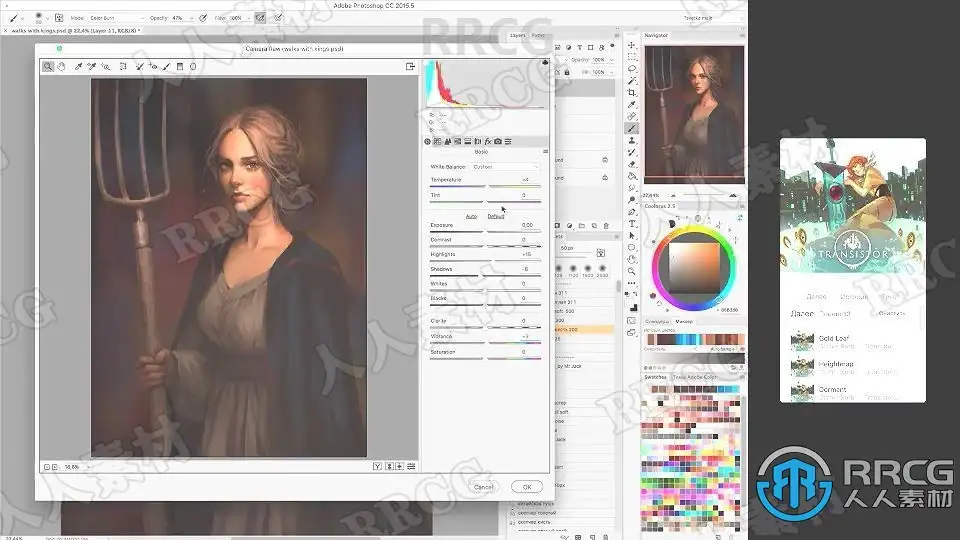Select the Red Eye Removal tool in Camera Raw

152,66
